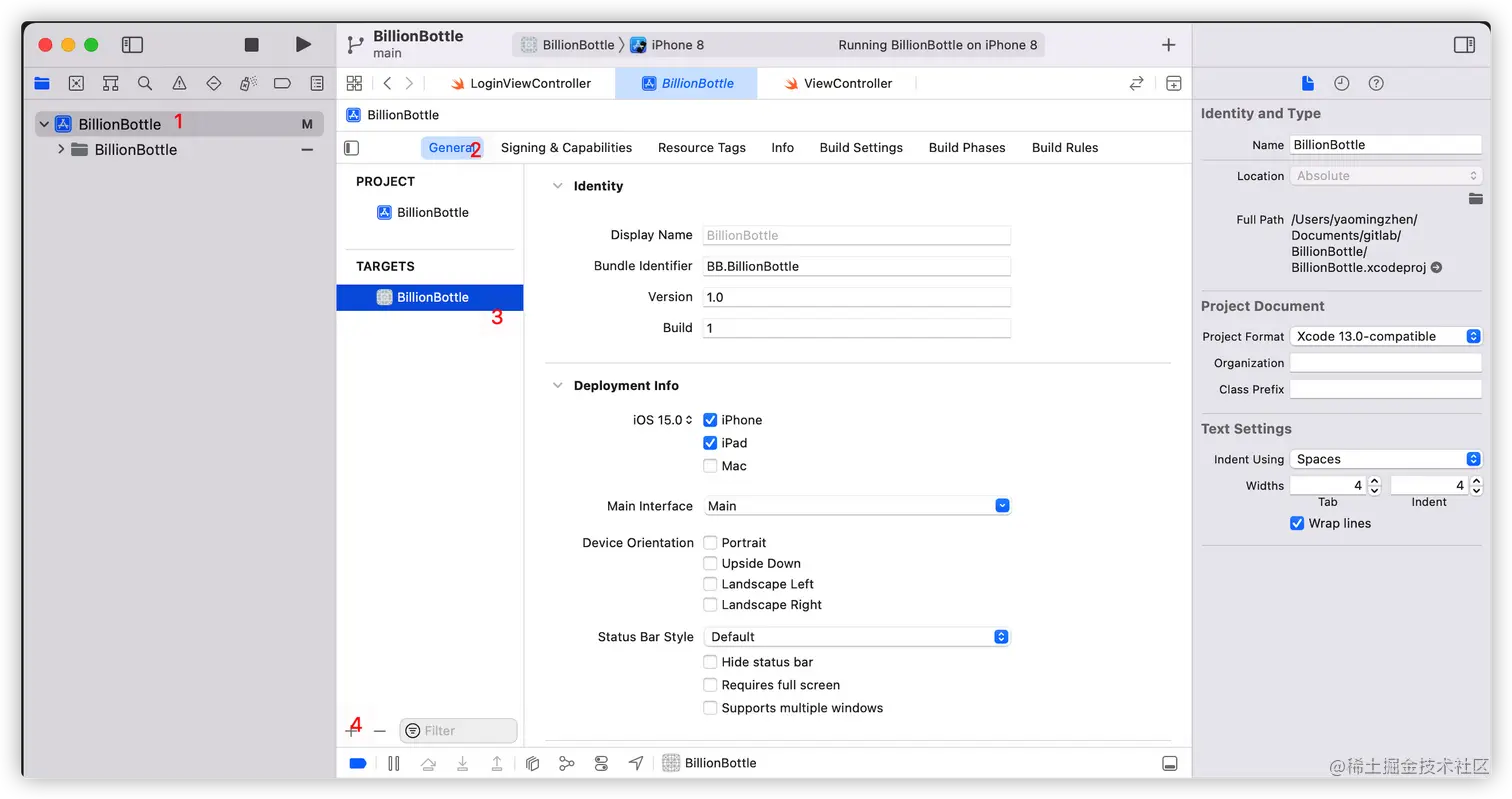
Task: Uncheck the iPad checkbox
Action: point(710,443)
